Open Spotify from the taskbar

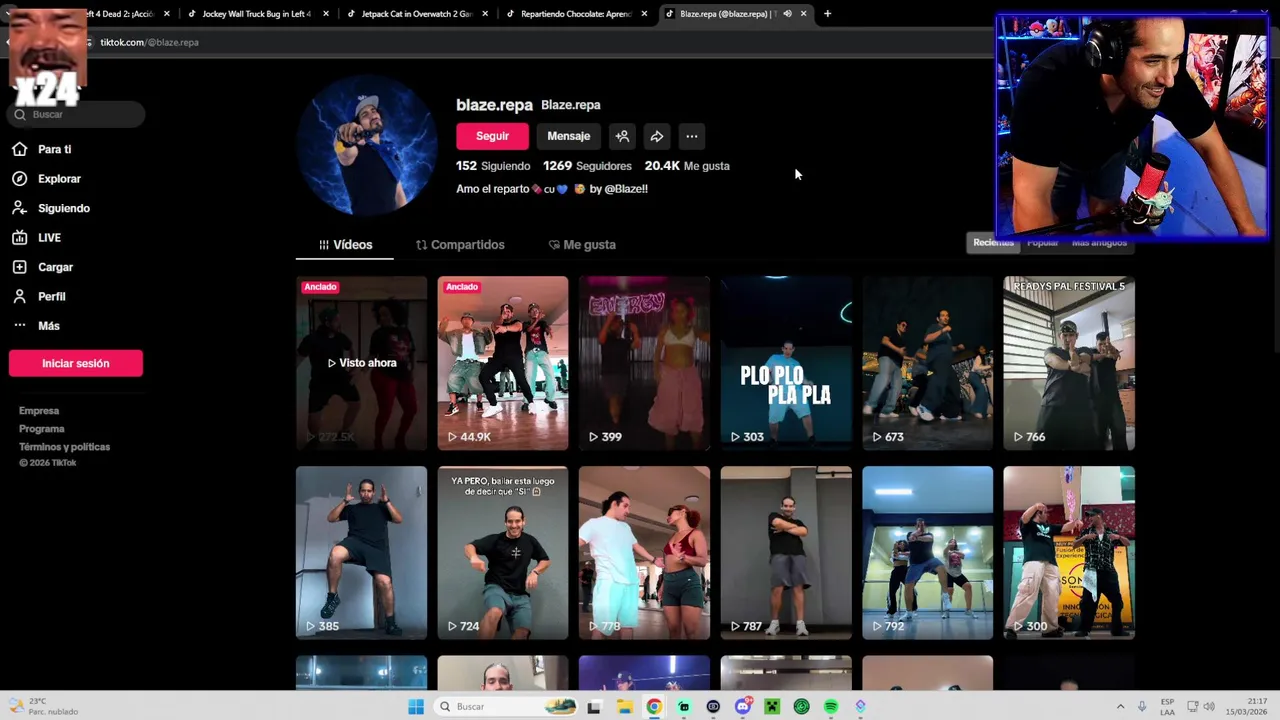coord(831,707)
